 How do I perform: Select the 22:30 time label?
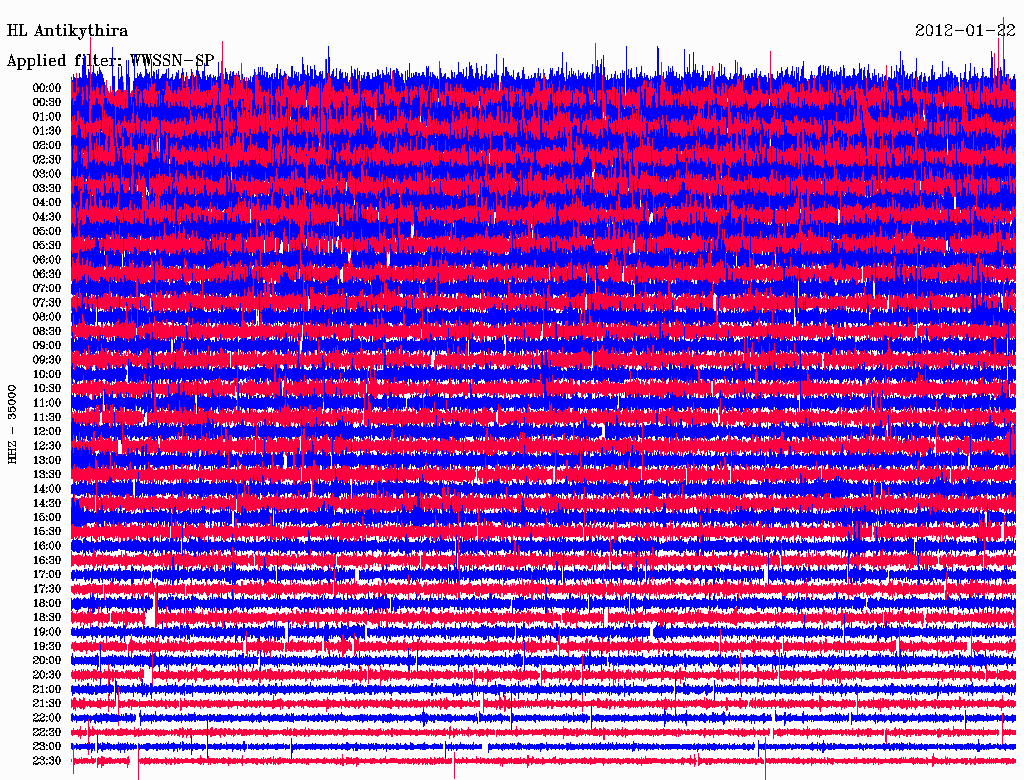point(47,732)
